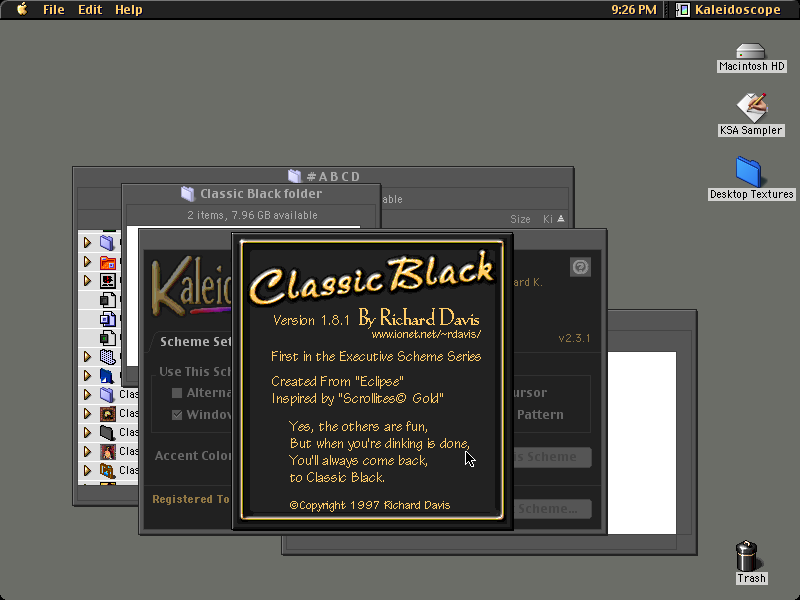This screenshot has width=800, height=600.
Task: Select the dark blue shape icon in #ABCD
Action: [x=107, y=376]
